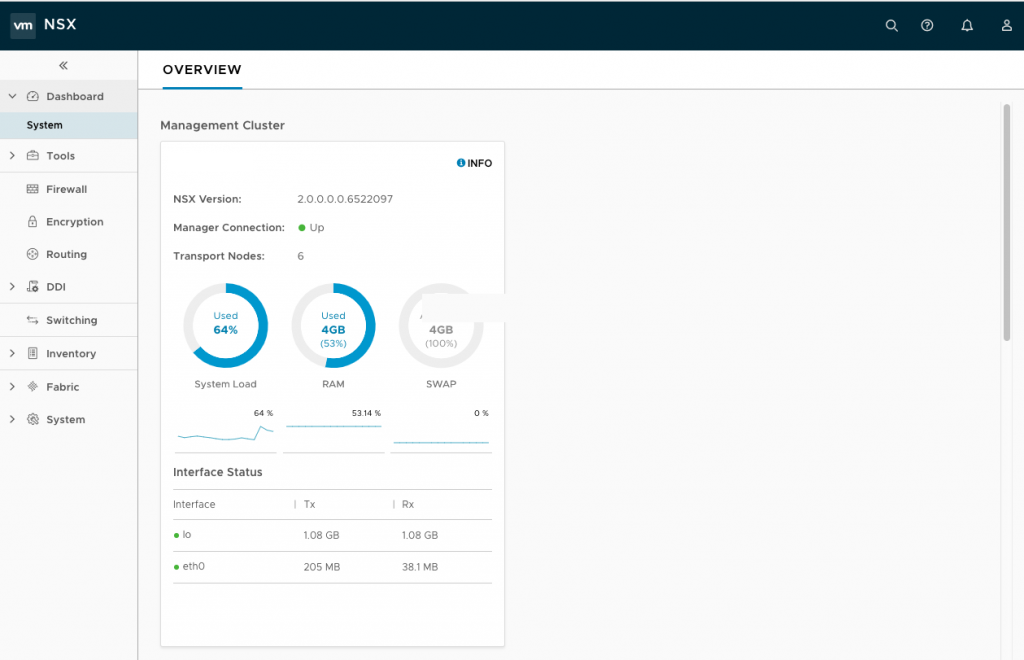The width and height of the screenshot is (1024, 660).
Task: Click the Fabric diamond icon
Action: [33, 386]
